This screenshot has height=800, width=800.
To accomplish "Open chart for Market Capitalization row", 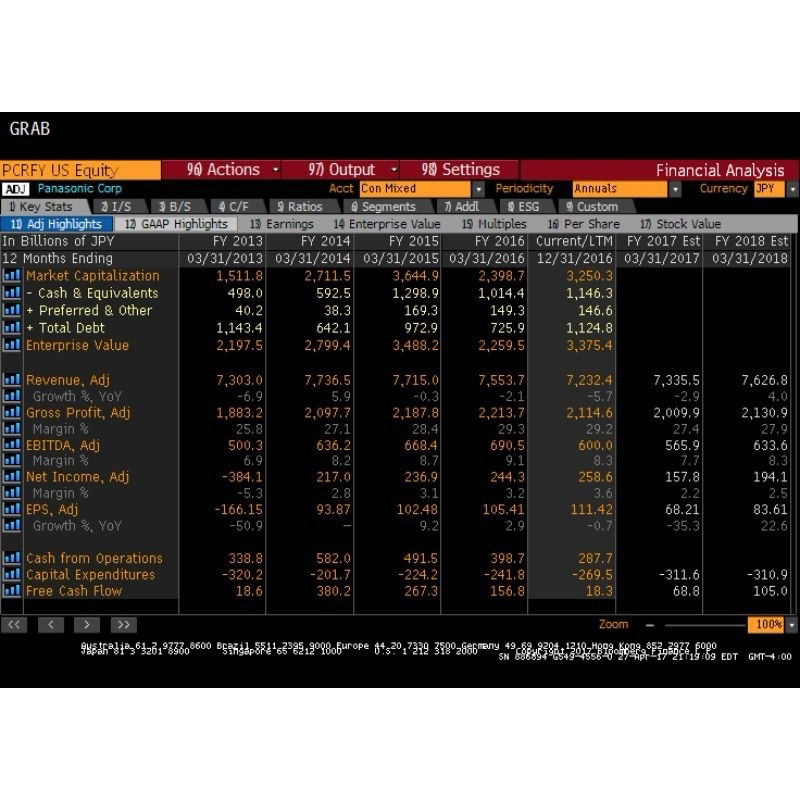I will point(11,275).
